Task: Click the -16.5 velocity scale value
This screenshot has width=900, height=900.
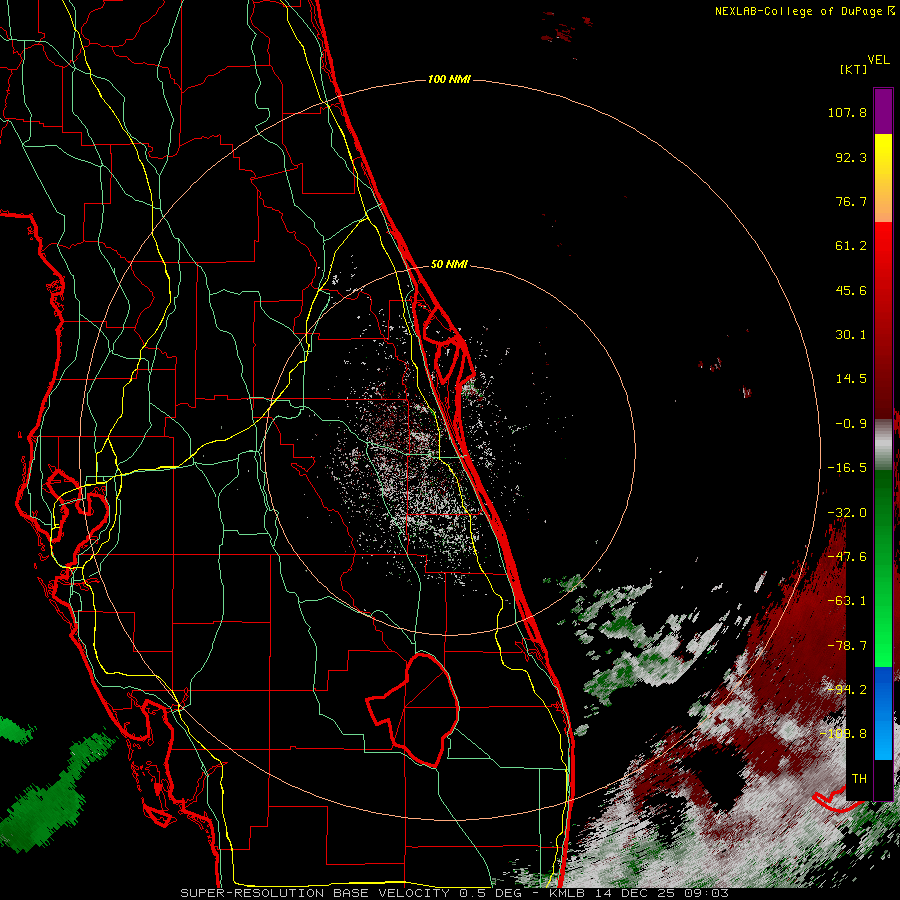Action: 847,468
